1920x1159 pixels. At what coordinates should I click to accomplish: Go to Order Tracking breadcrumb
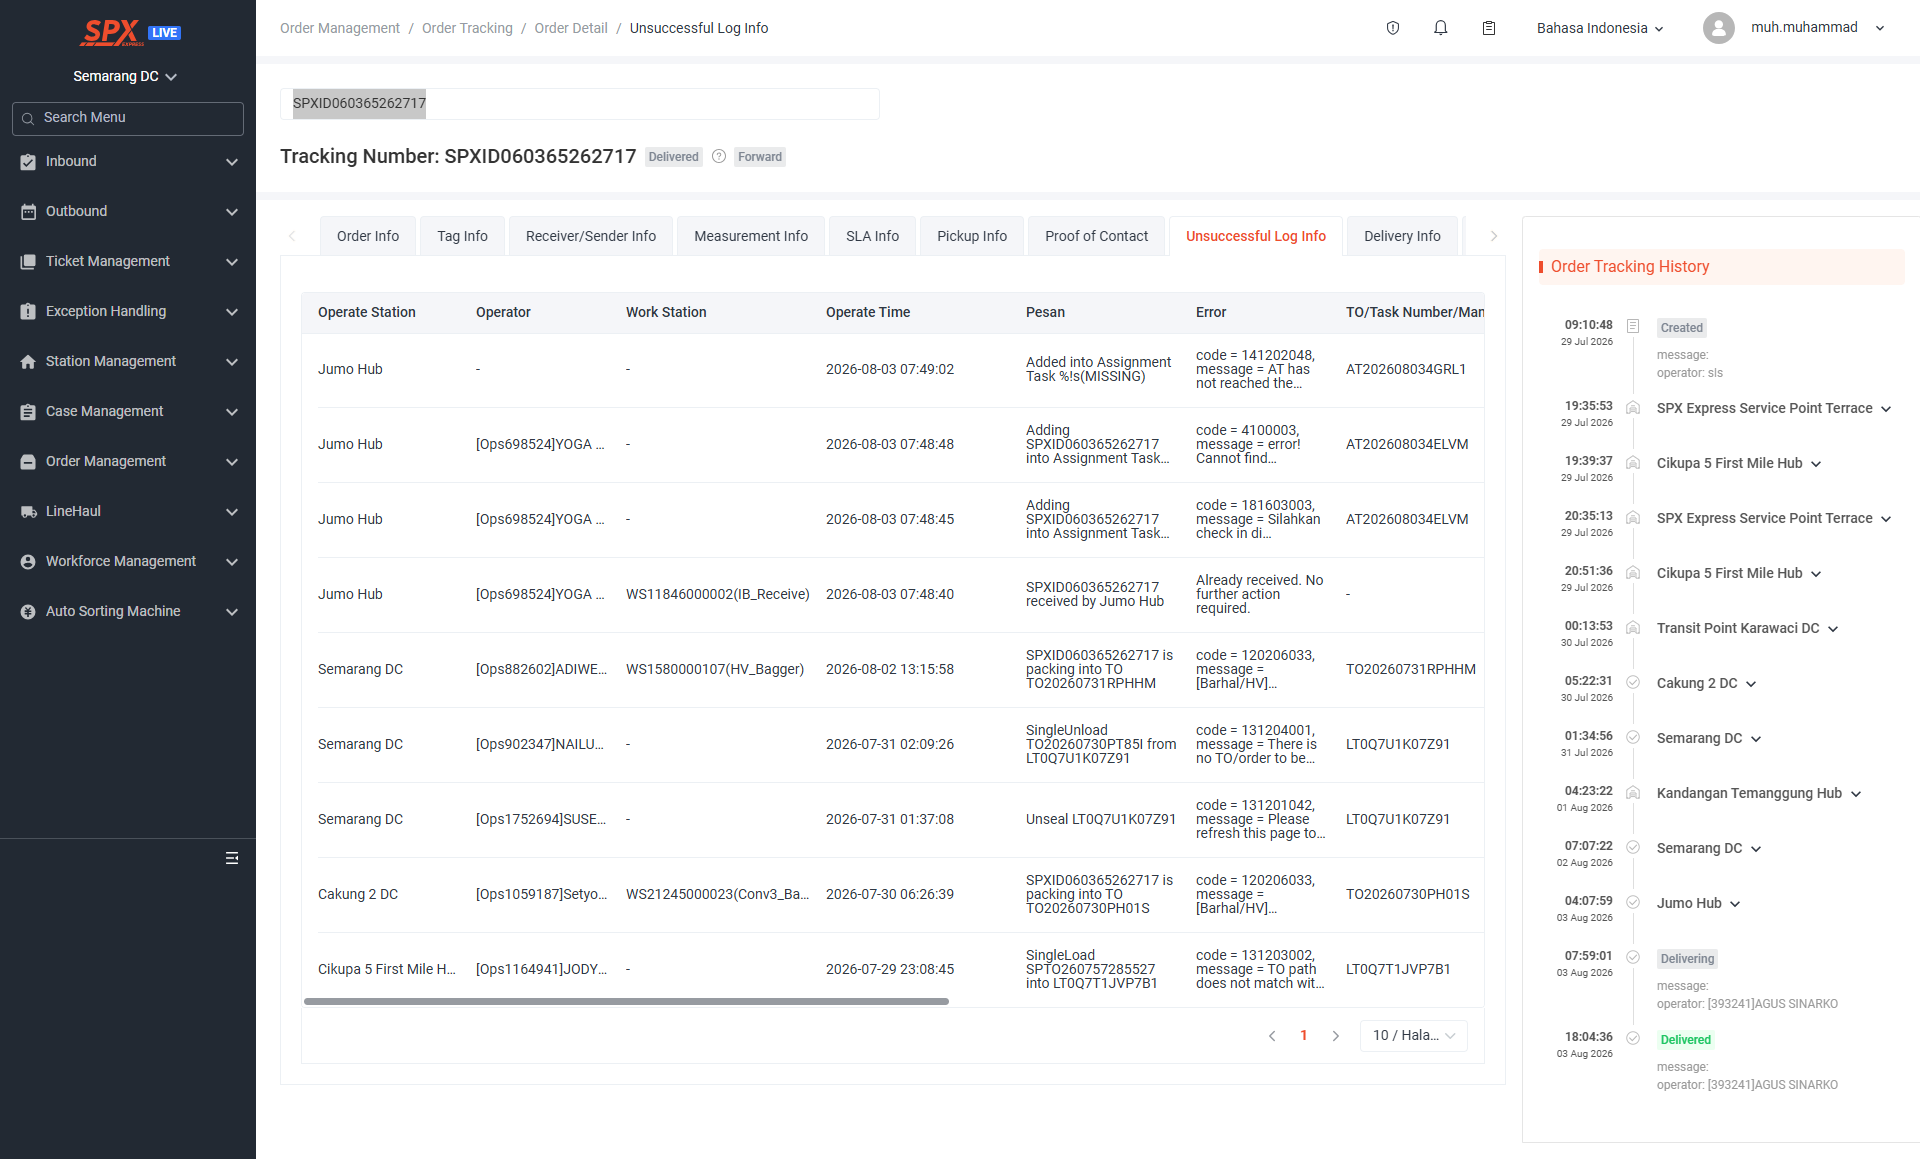point(467,28)
